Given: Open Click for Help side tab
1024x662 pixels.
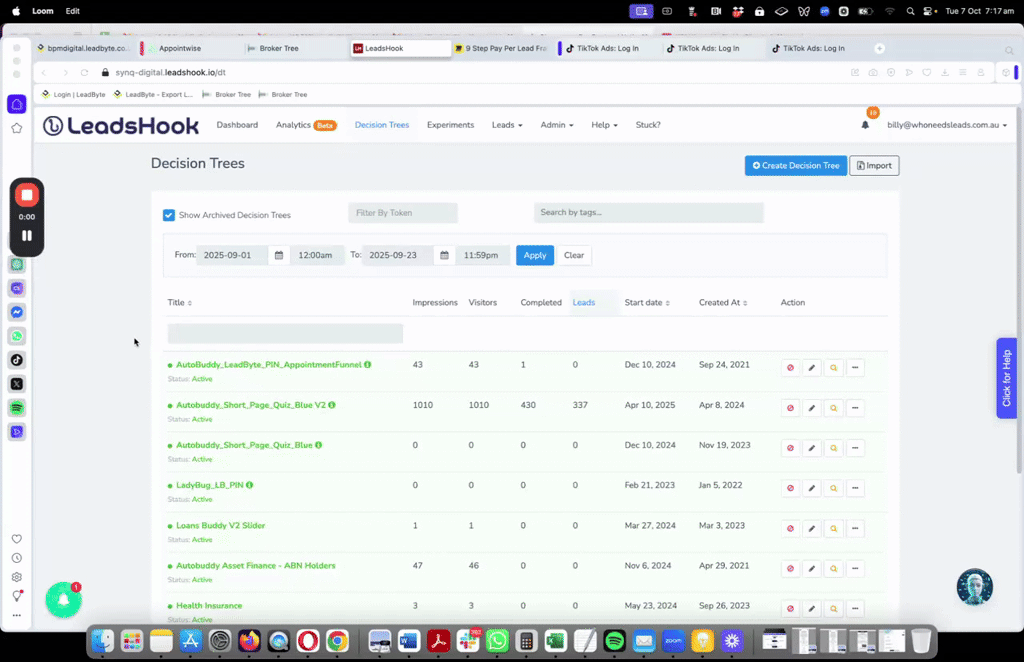Looking at the screenshot, I should (1006, 378).
